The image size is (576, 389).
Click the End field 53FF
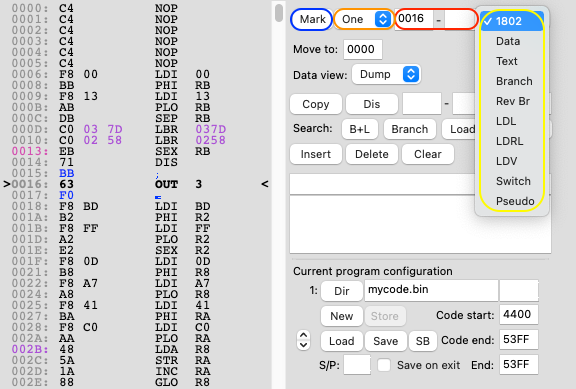519,364
